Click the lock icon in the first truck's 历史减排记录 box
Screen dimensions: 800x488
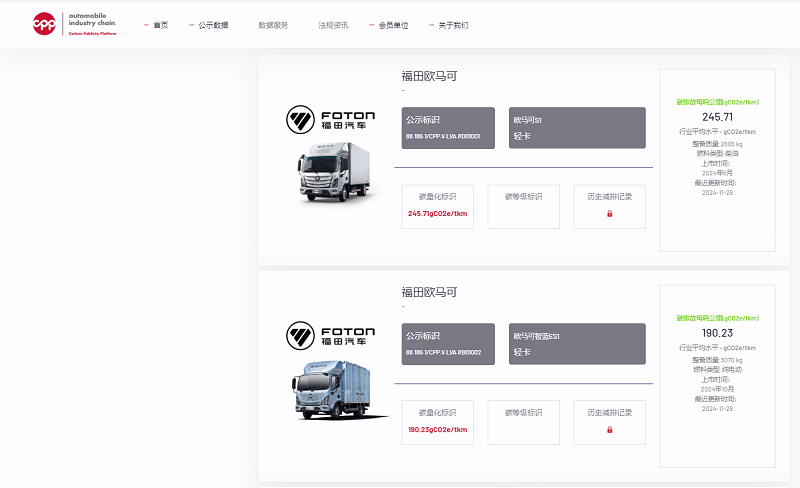609,214
